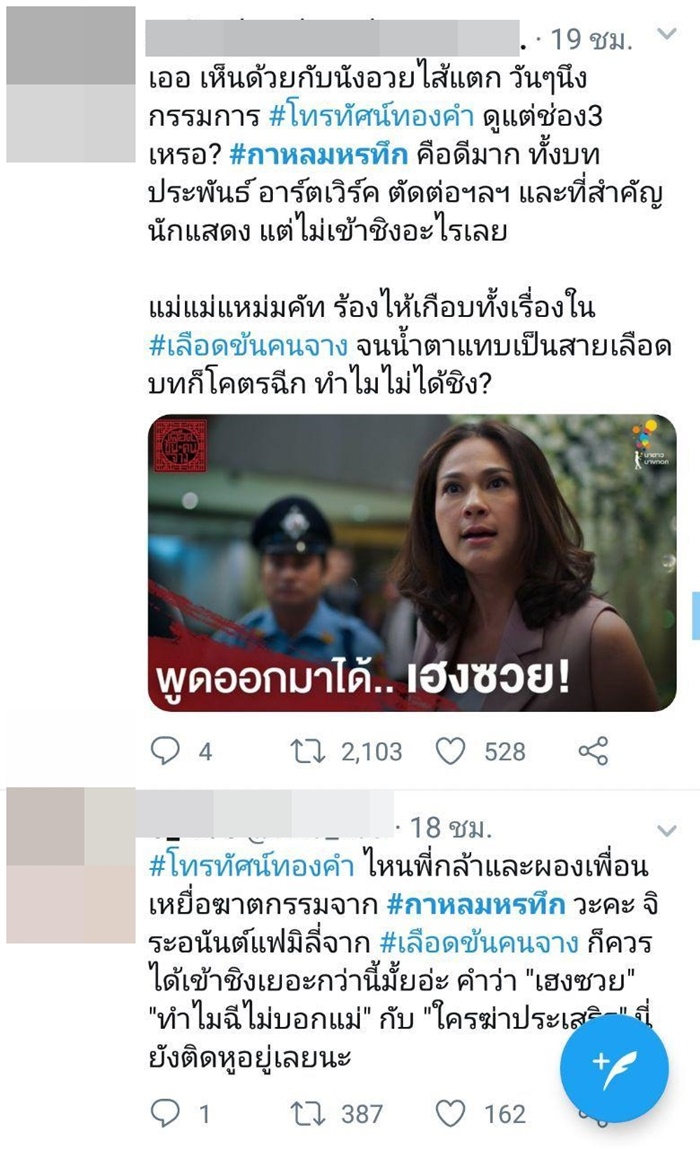Open hashtag #โทรทัศน์ทองคำ in the second tweet
This screenshot has height=1149, width=700.
click(252, 866)
